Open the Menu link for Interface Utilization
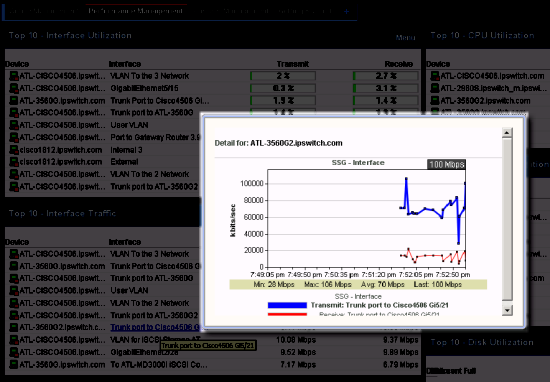Viewport: 550px width, 382px height. [405, 37]
